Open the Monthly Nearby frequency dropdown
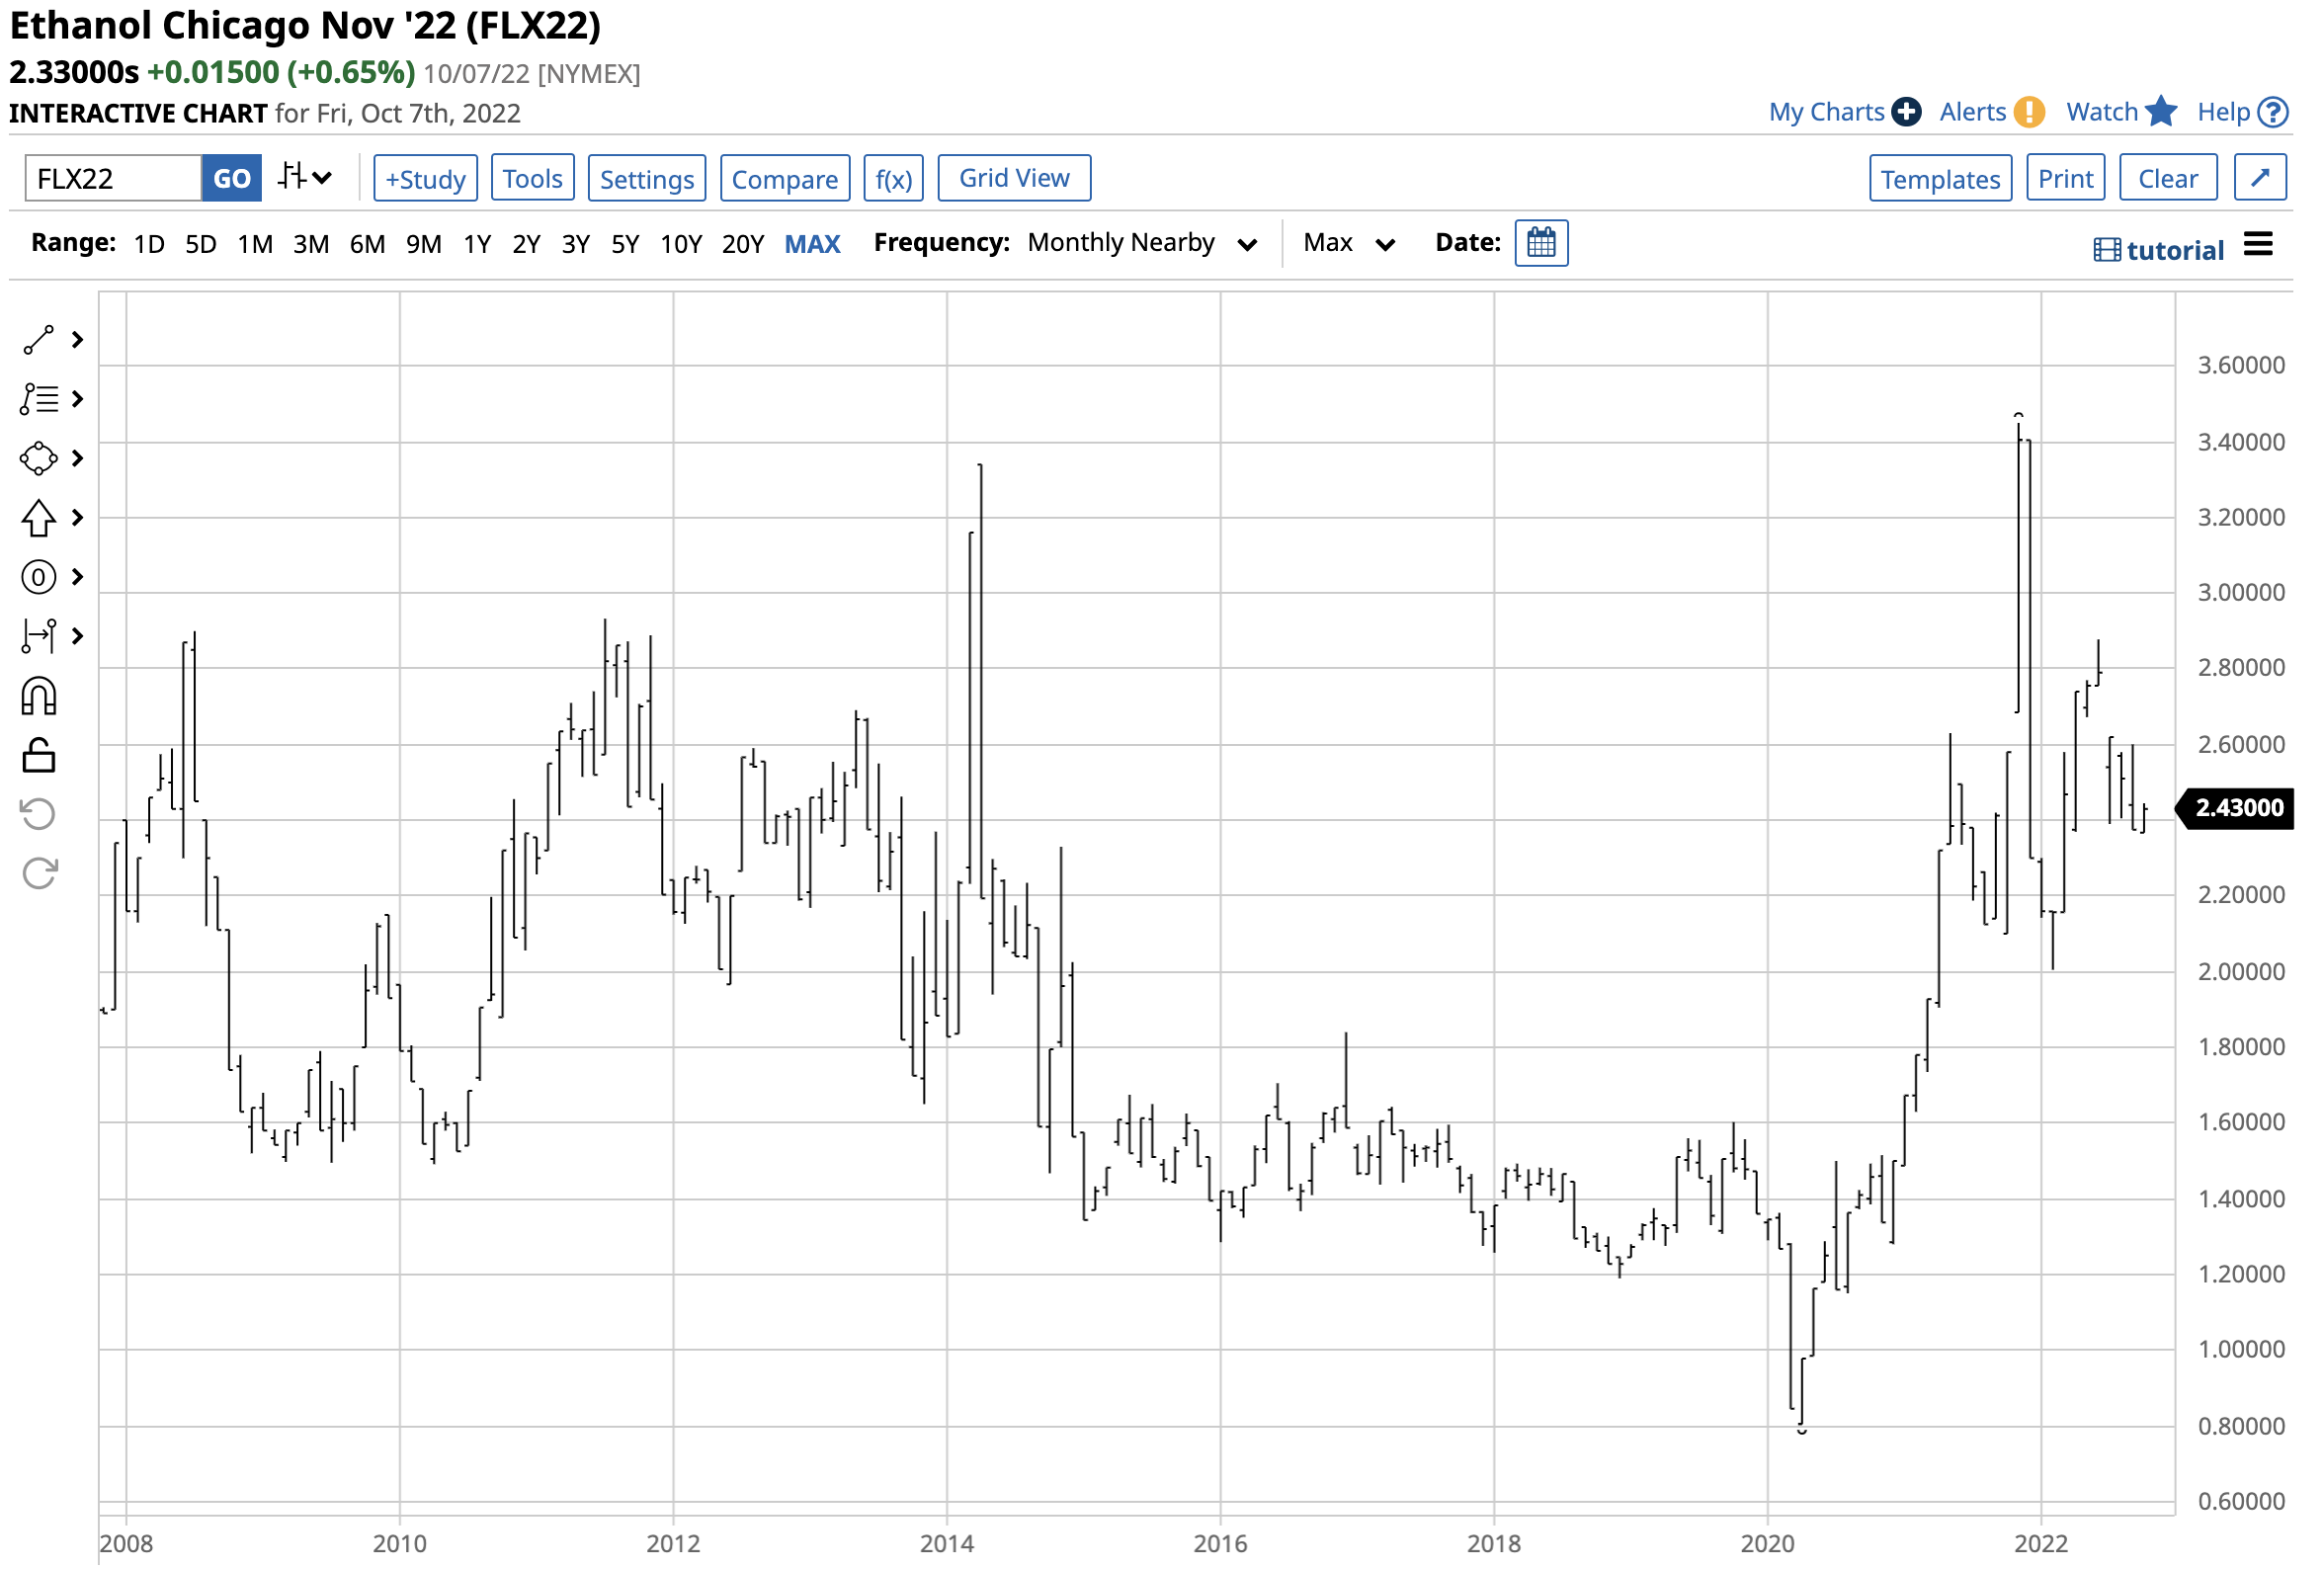Viewport: 2324px width, 1569px height. (1142, 244)
